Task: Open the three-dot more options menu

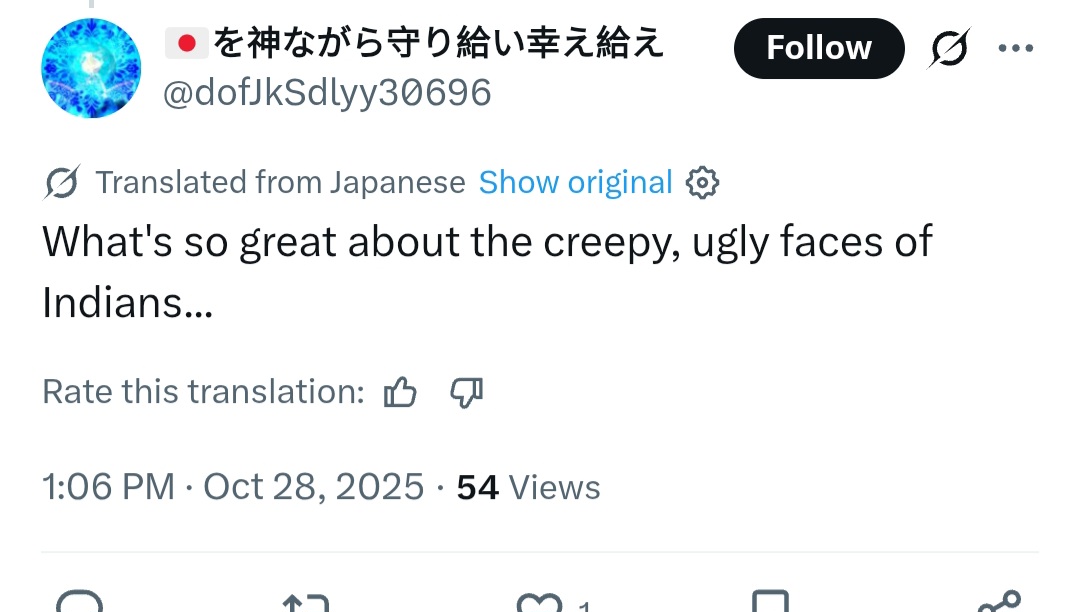Action: (1016, 48)
